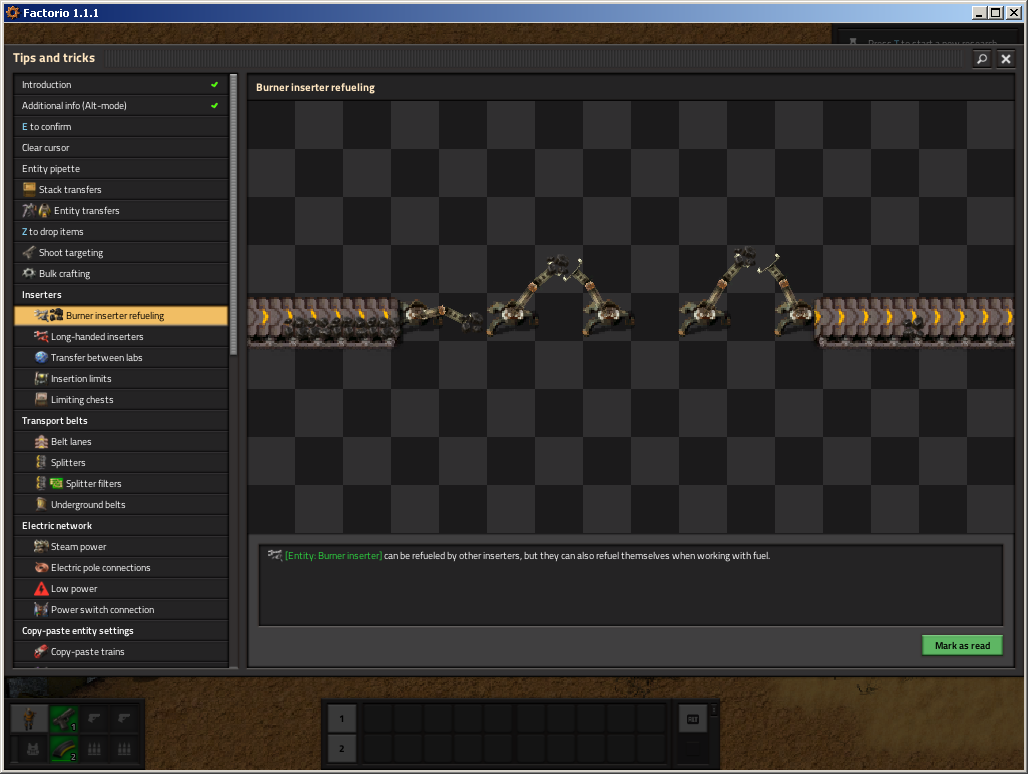This screenshot has height=774, width=1028.
Task: Toggle the ALT mode shortcut button
Action: (693, 719)
